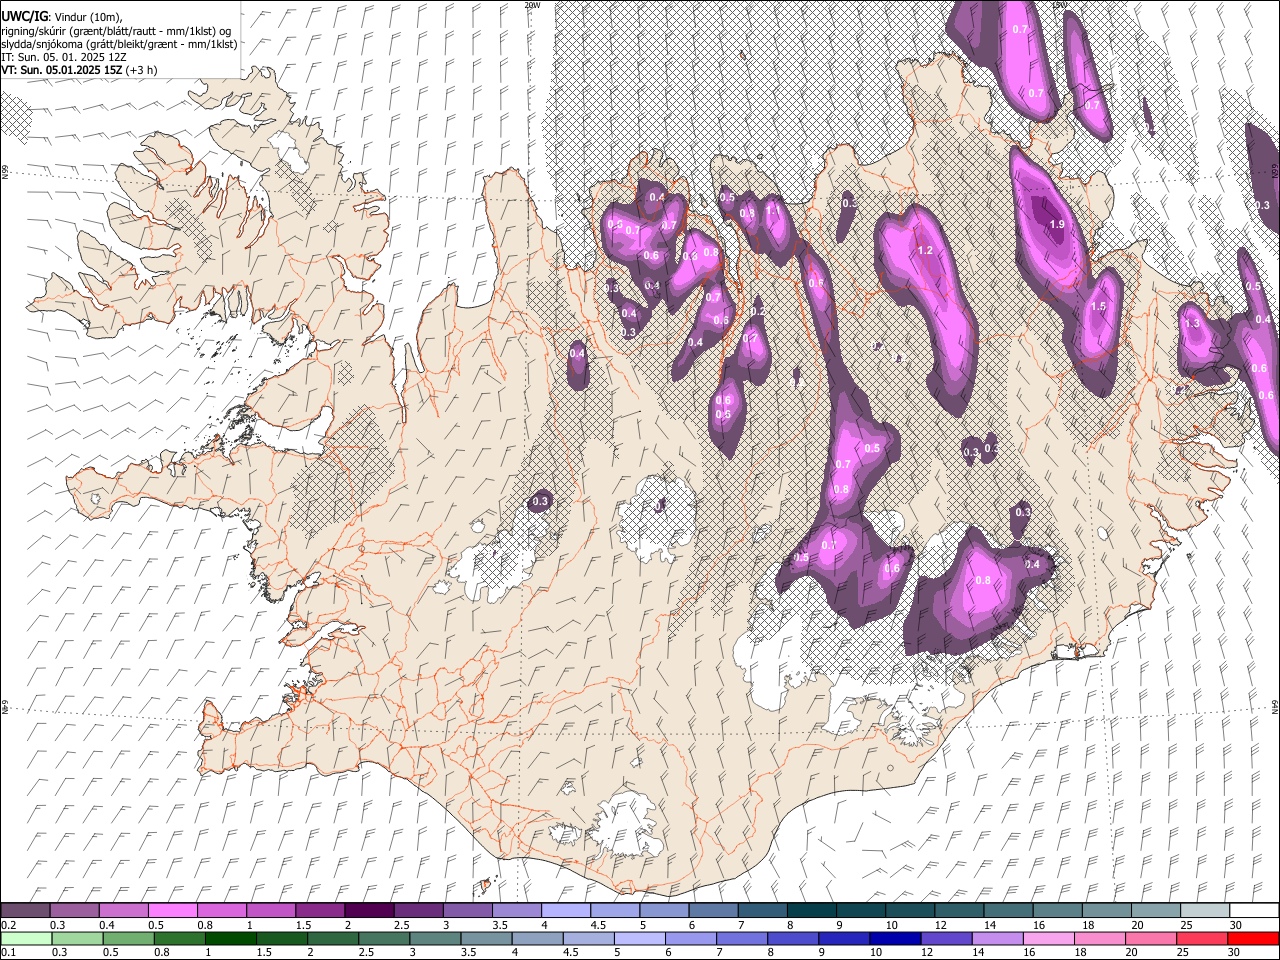The width and height of the screenshot is (1280, 960).
Task: Click the UWC/IG title text
Action: [24, 17]
